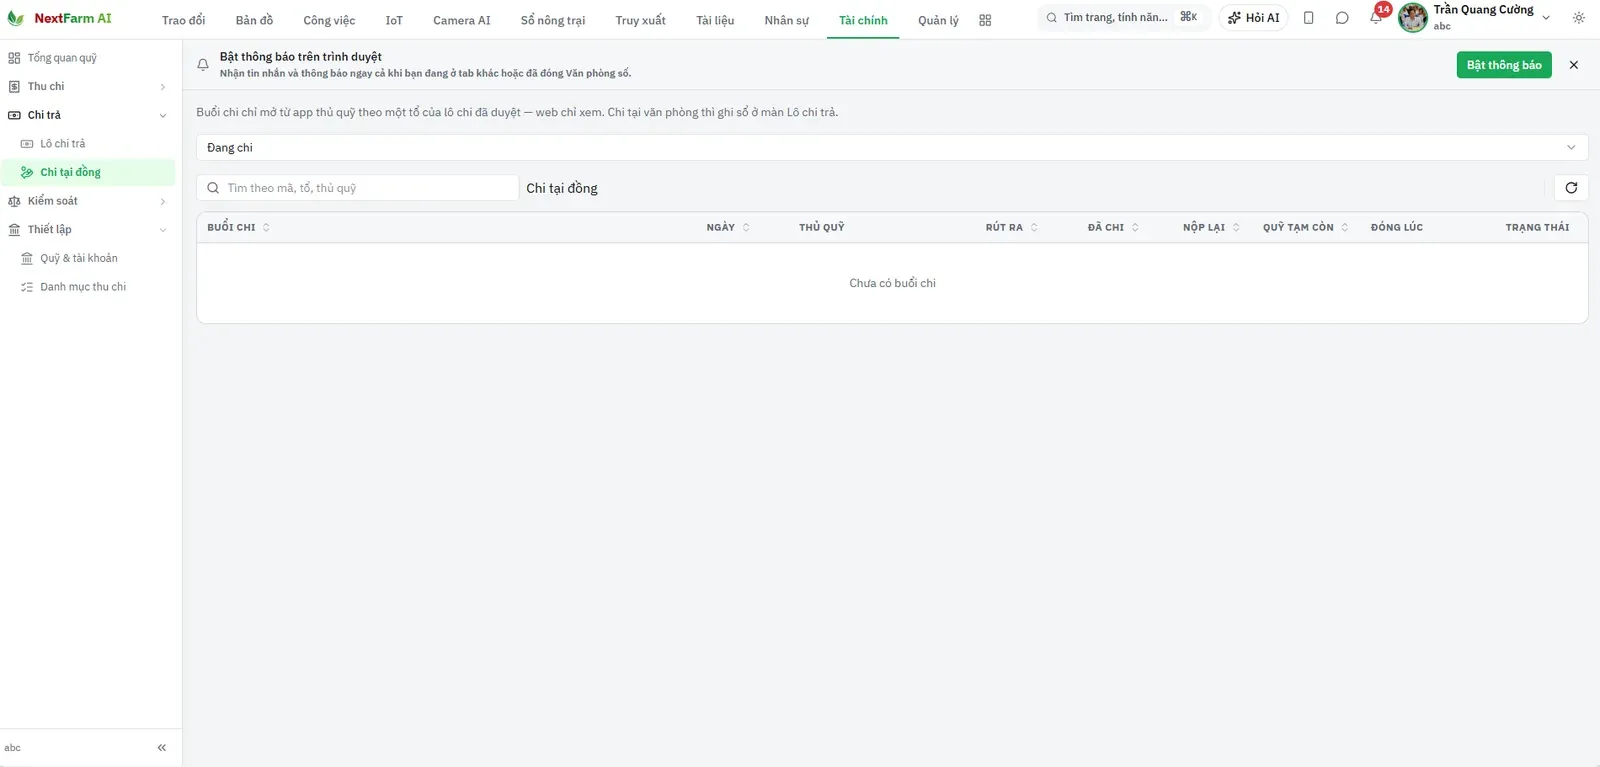Click Bật thông báo green button
Image resolution: width=1600 pixels, height=767 pixels.
click(1504, 65)
